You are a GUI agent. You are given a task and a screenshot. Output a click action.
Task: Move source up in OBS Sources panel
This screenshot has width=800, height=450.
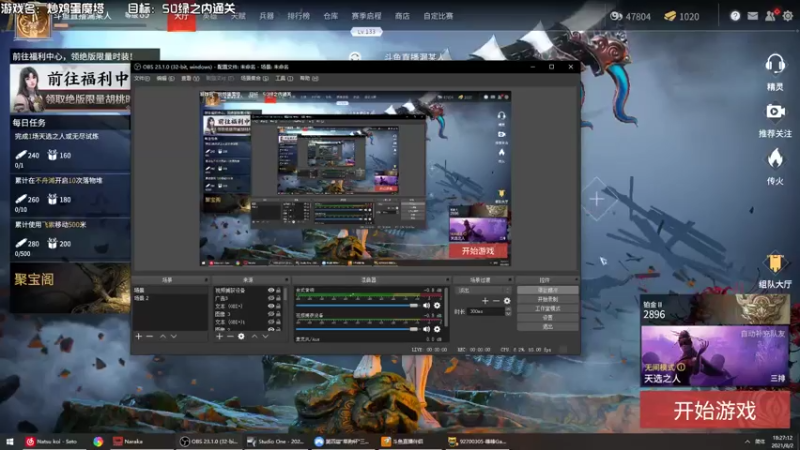pyautogui.click(x=254, y=336)
